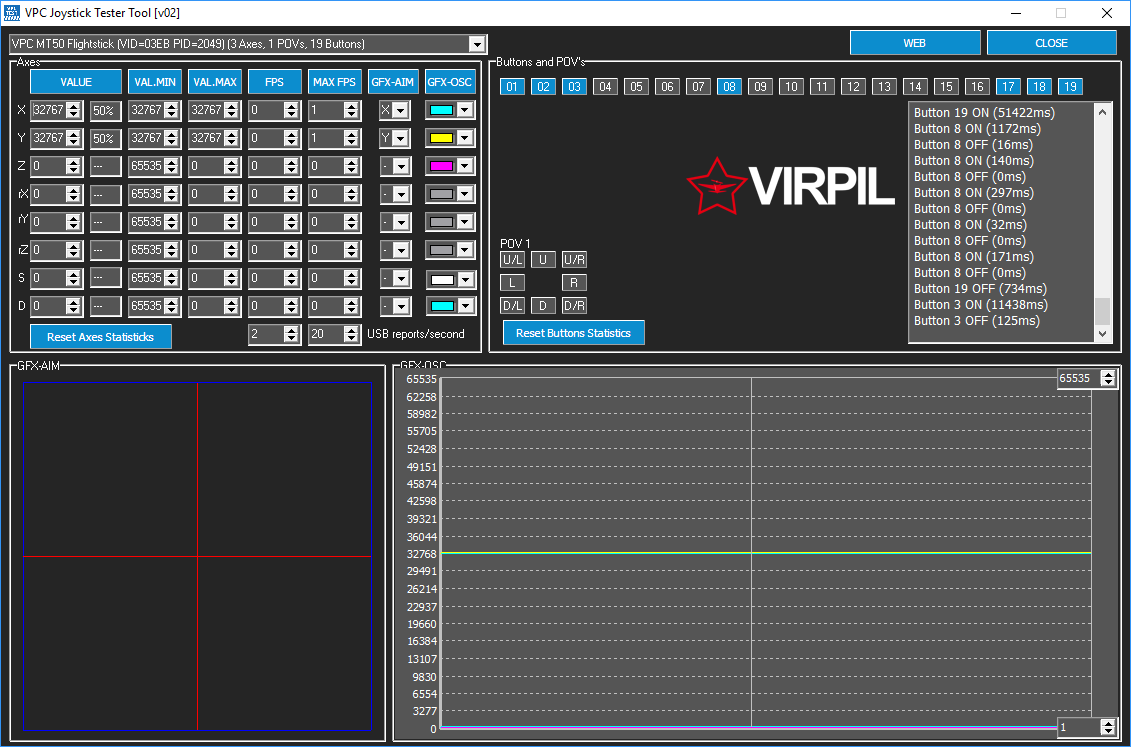Open S axis white oscilloscope color picker

click(450, 278)
